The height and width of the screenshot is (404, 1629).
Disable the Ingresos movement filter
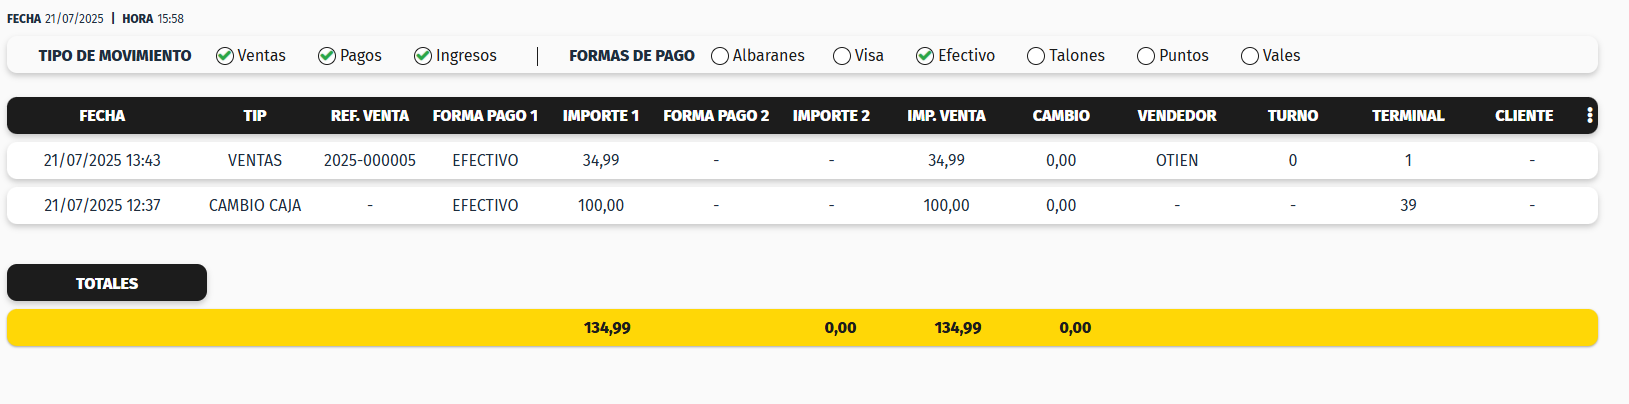tap(423, 56)
